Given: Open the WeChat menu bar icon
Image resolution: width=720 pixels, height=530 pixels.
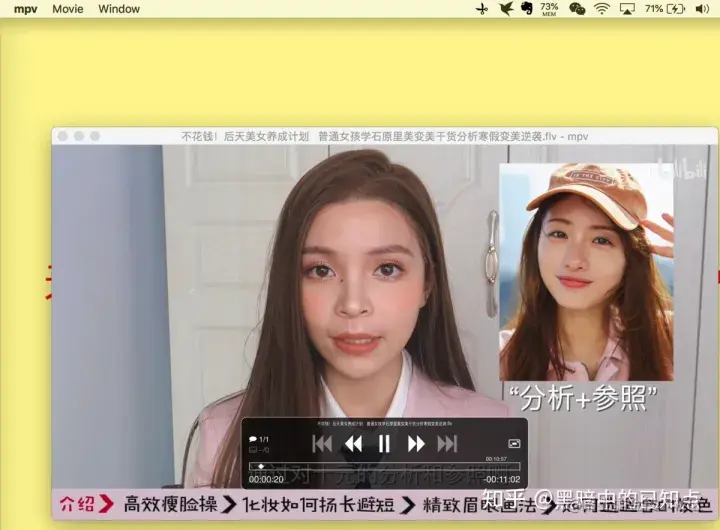Looking at the screenshot, I should coord(577,9).
